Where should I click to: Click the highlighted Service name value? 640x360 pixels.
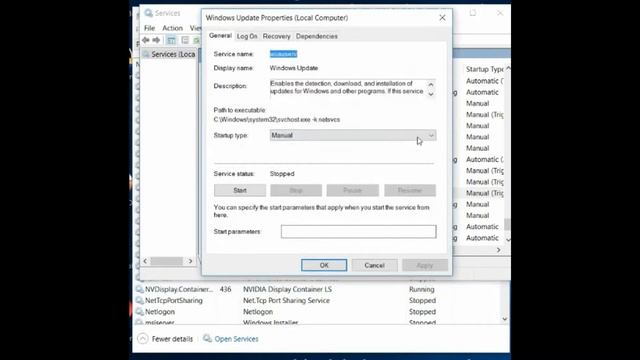click(x=283, y=54)
